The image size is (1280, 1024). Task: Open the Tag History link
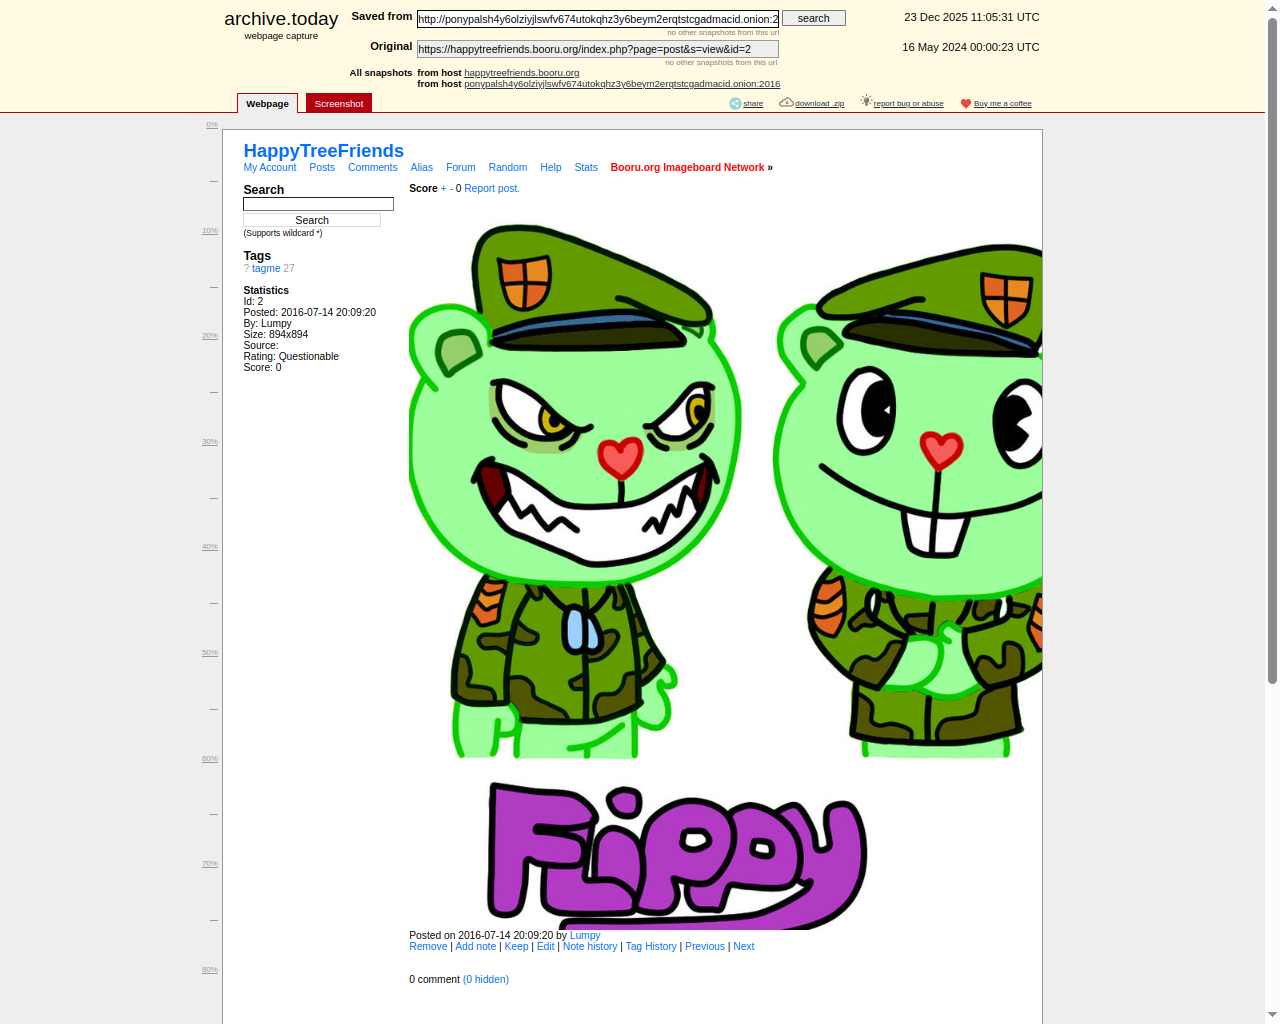pyautogui.click(x=651, y=947)
